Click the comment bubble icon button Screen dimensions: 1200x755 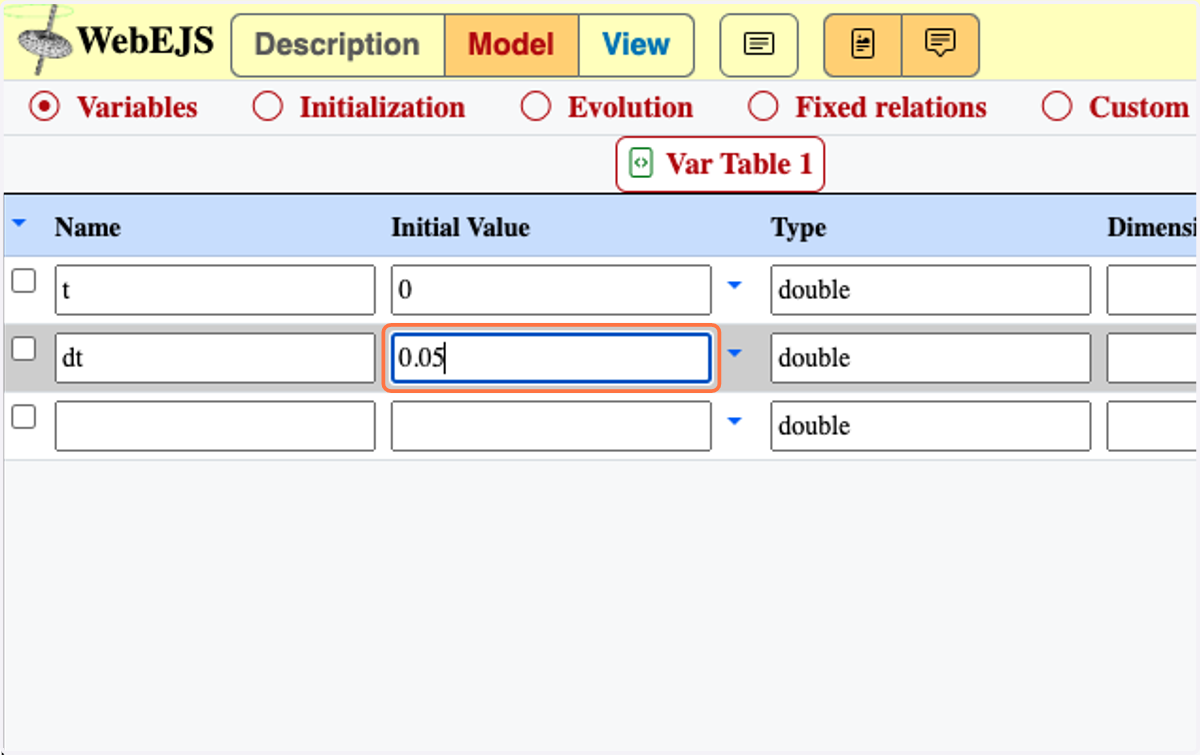pos(940,45)
